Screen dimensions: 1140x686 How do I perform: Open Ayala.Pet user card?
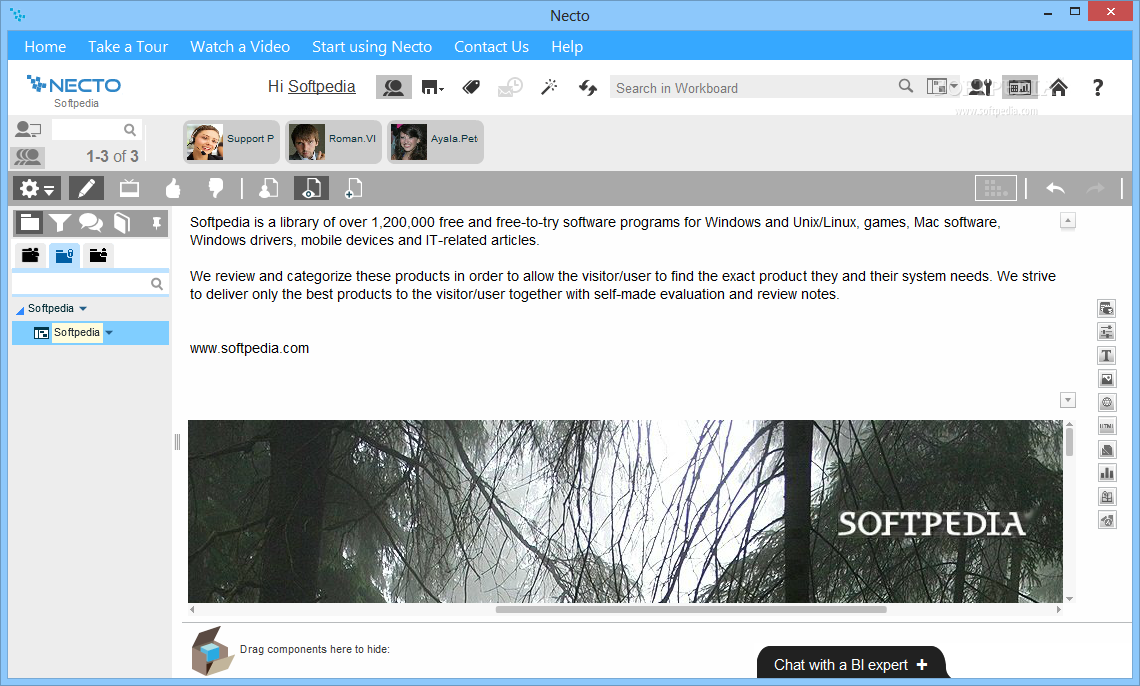(x=435, y=142)
